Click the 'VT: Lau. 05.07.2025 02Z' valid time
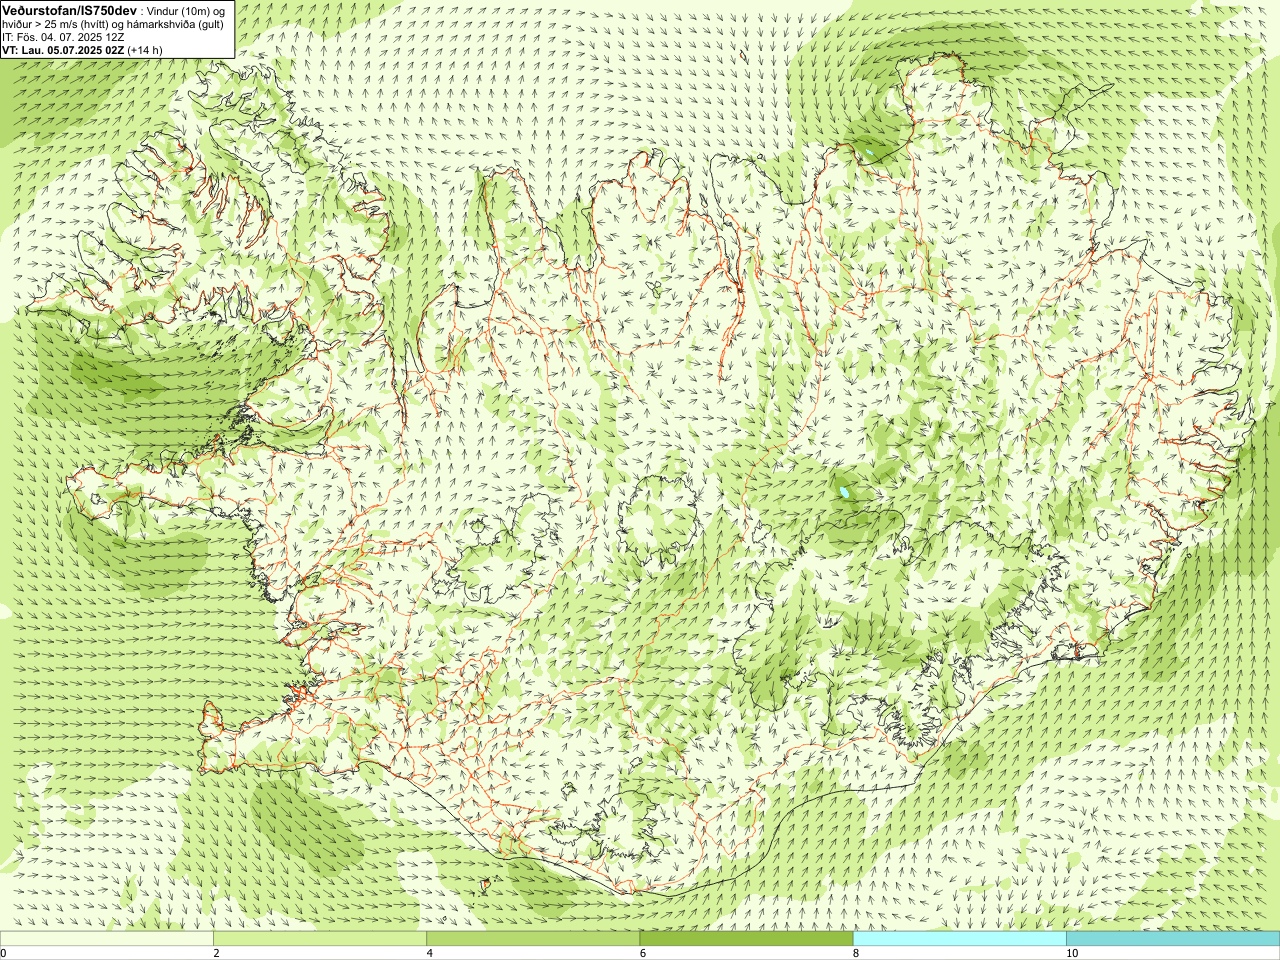The image size is (1280, 960). (x=63, y=50)
